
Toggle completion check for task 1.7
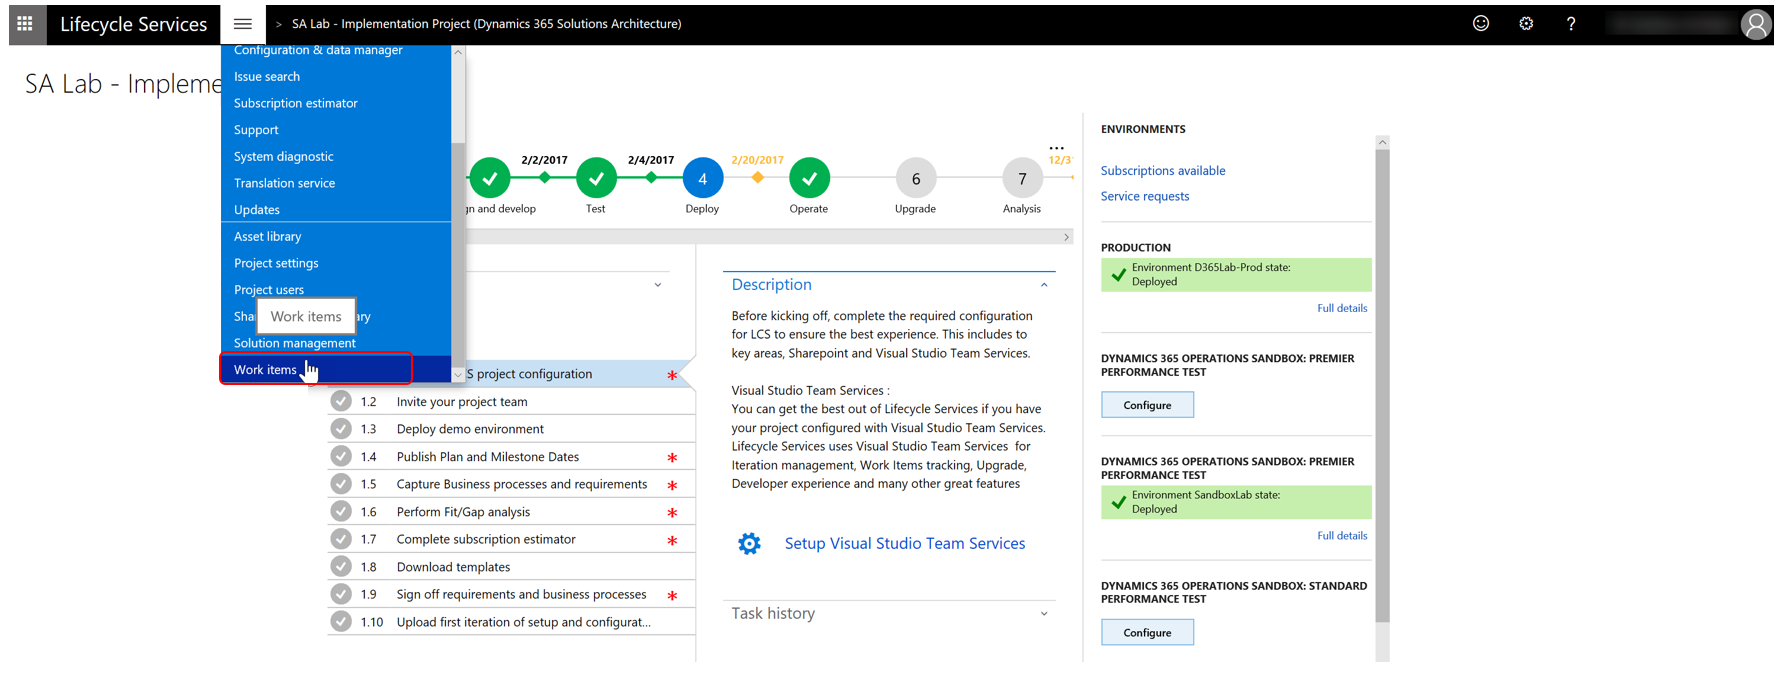point(341,539)
